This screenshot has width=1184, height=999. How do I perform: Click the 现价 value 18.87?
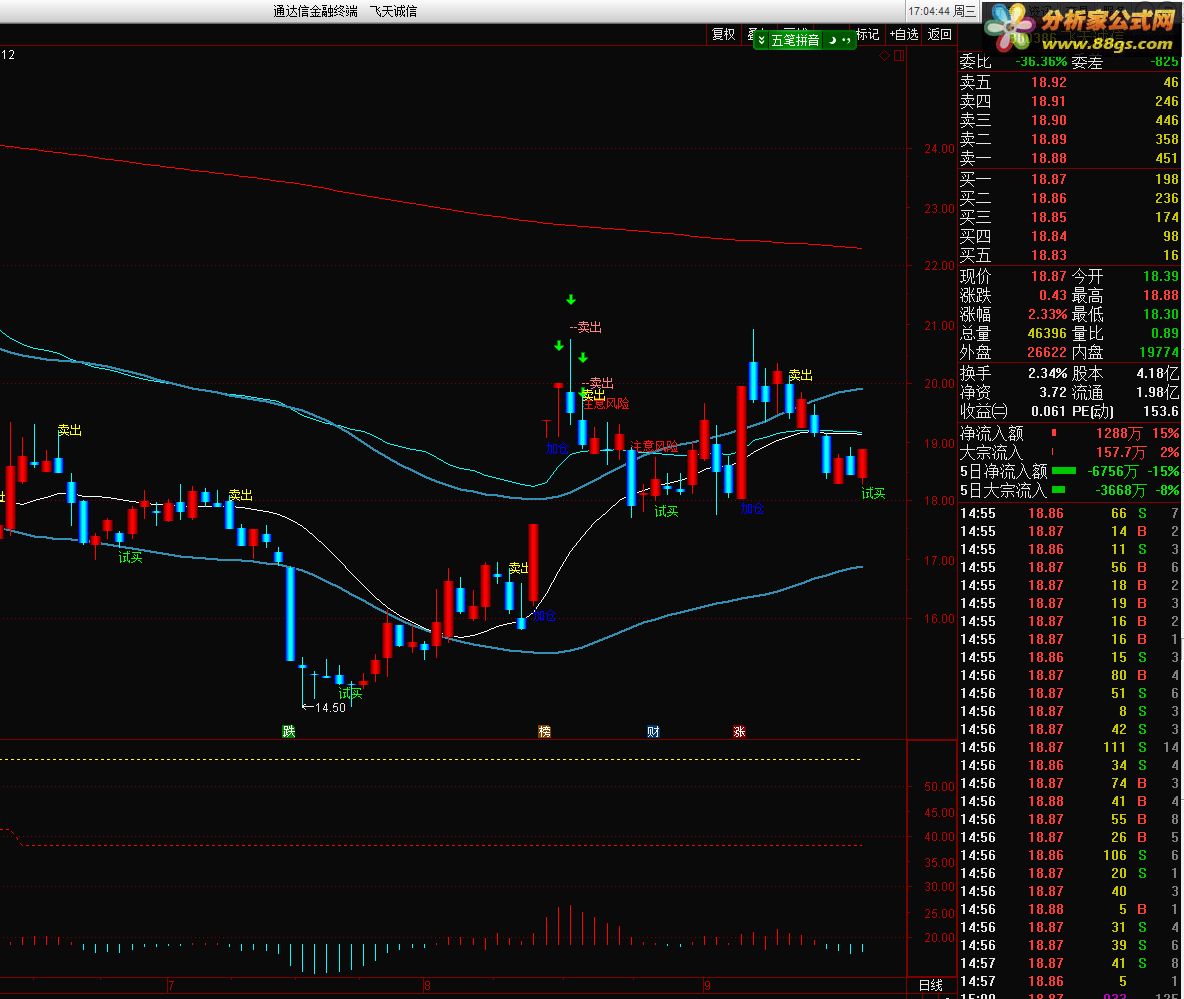point(1049,276)
